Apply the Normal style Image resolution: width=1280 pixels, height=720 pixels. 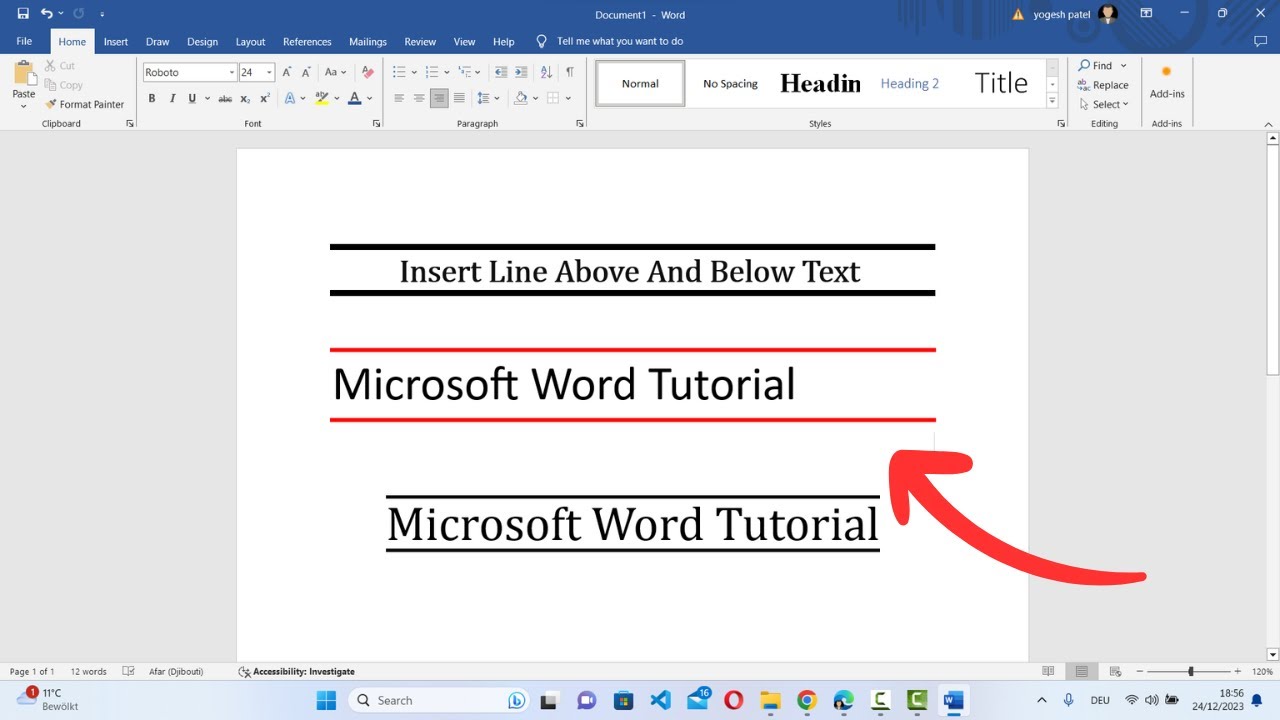640,84
